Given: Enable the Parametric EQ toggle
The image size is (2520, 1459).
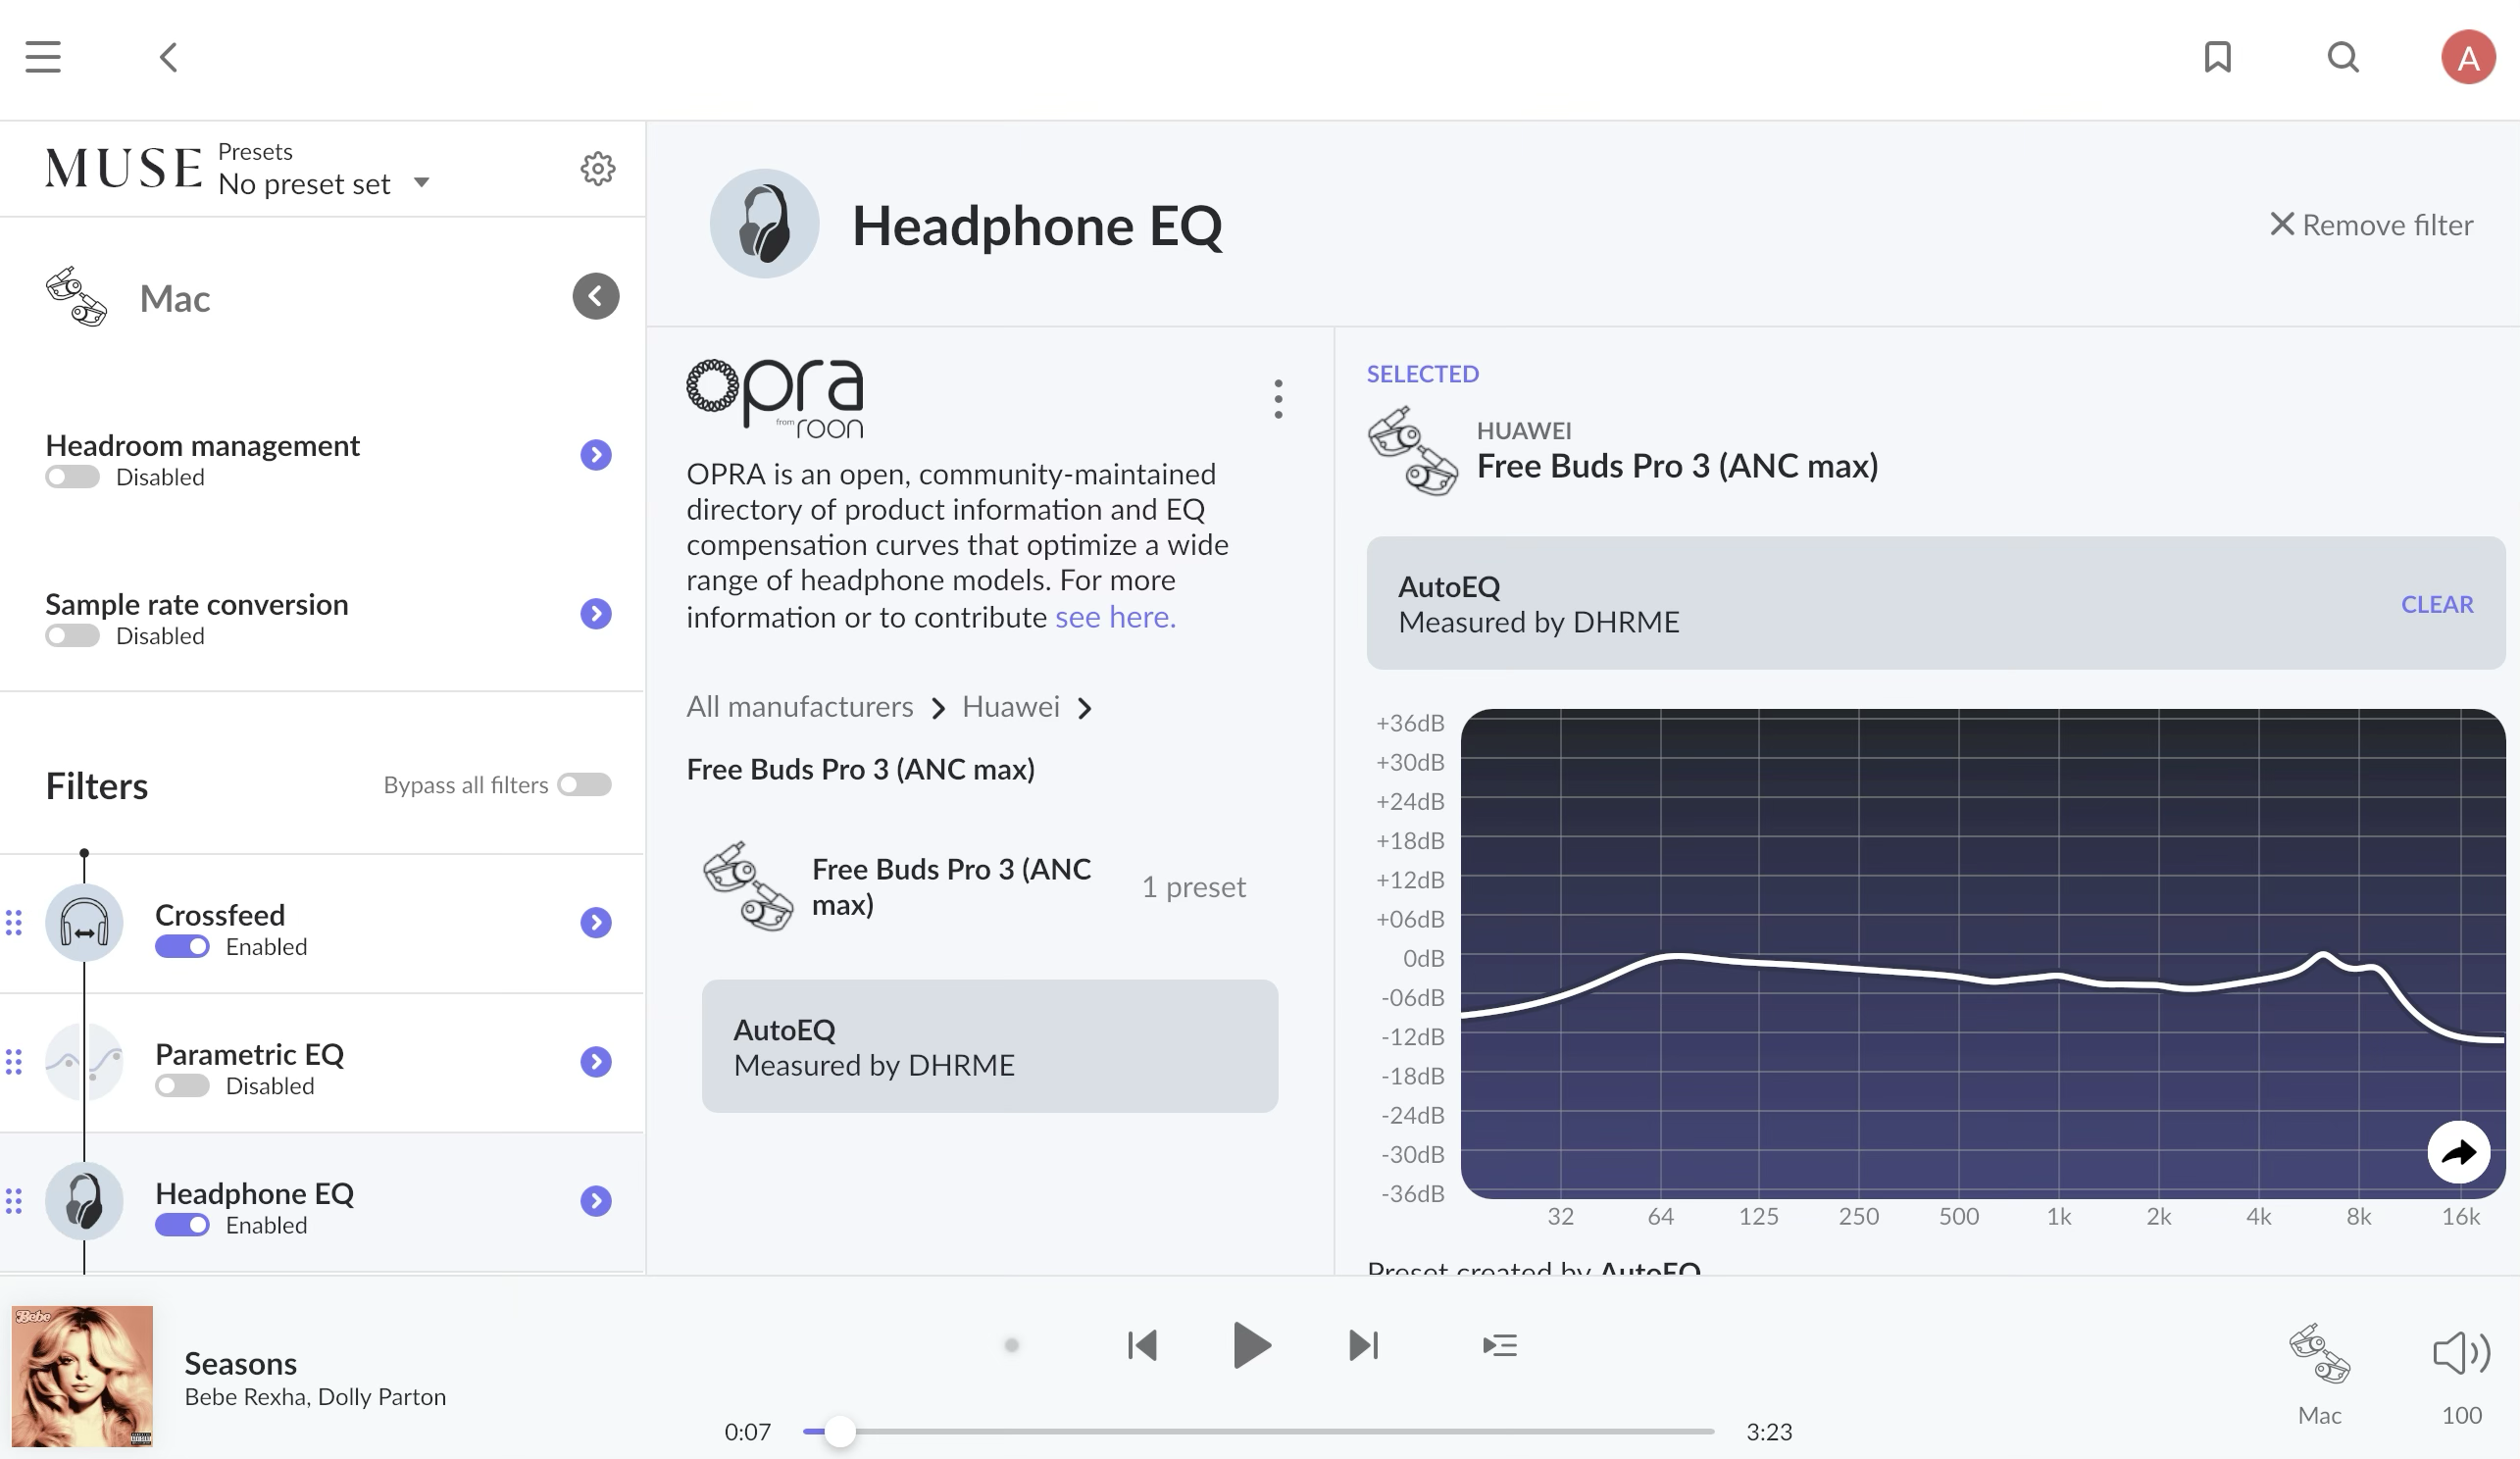Looking at the screenshot, I should (x=182, y=1086).
